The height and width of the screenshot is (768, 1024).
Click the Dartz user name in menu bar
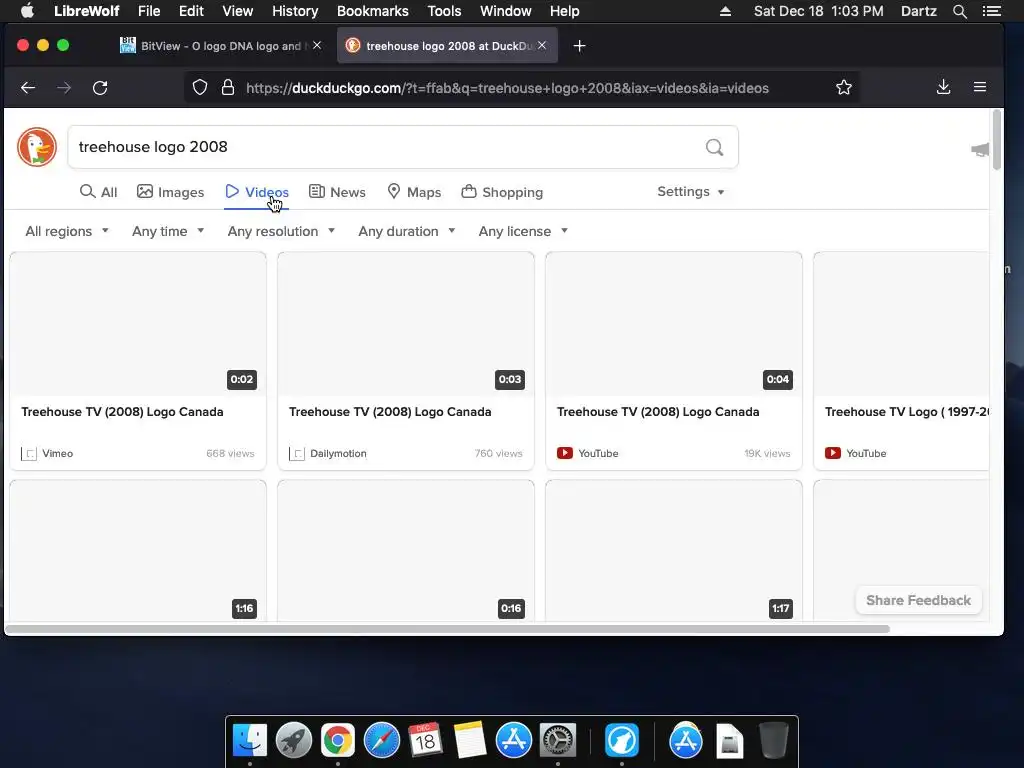coord(918,11)
